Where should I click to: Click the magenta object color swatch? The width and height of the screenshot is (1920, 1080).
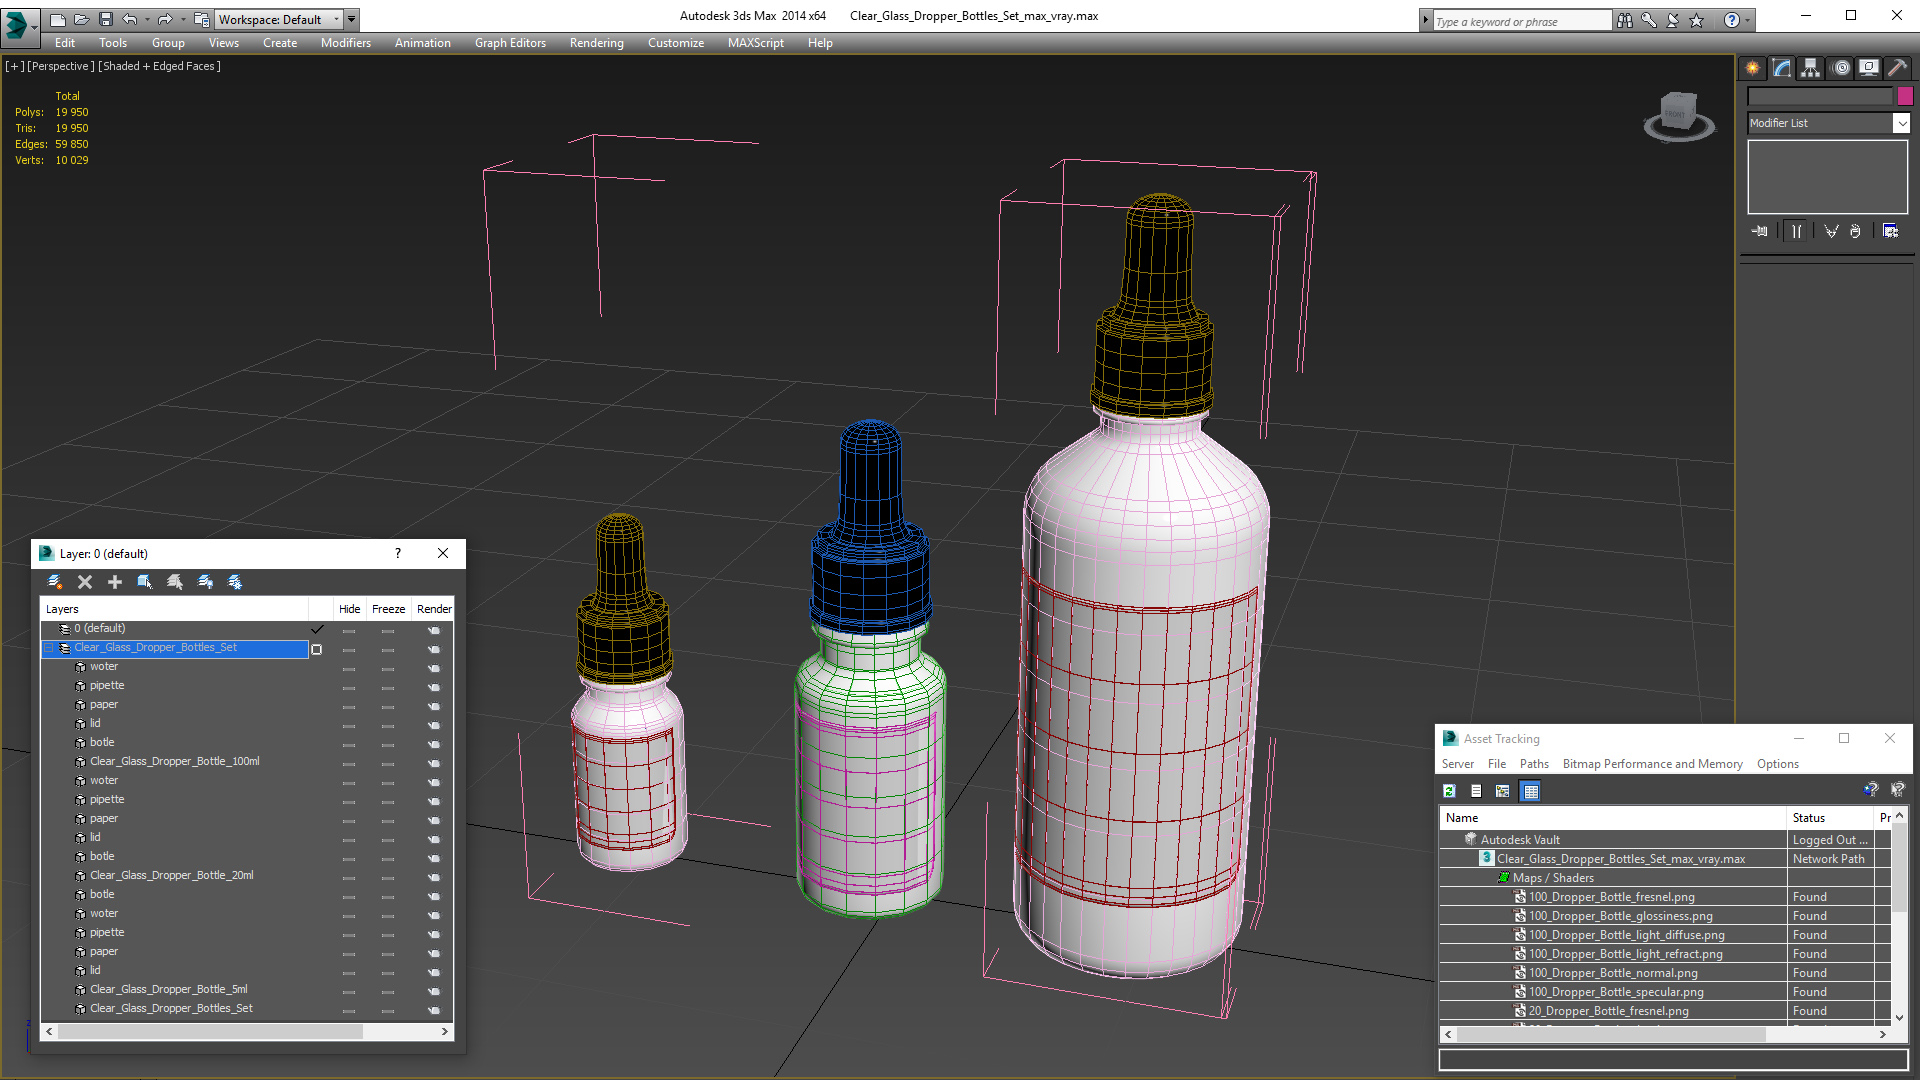1905,96
